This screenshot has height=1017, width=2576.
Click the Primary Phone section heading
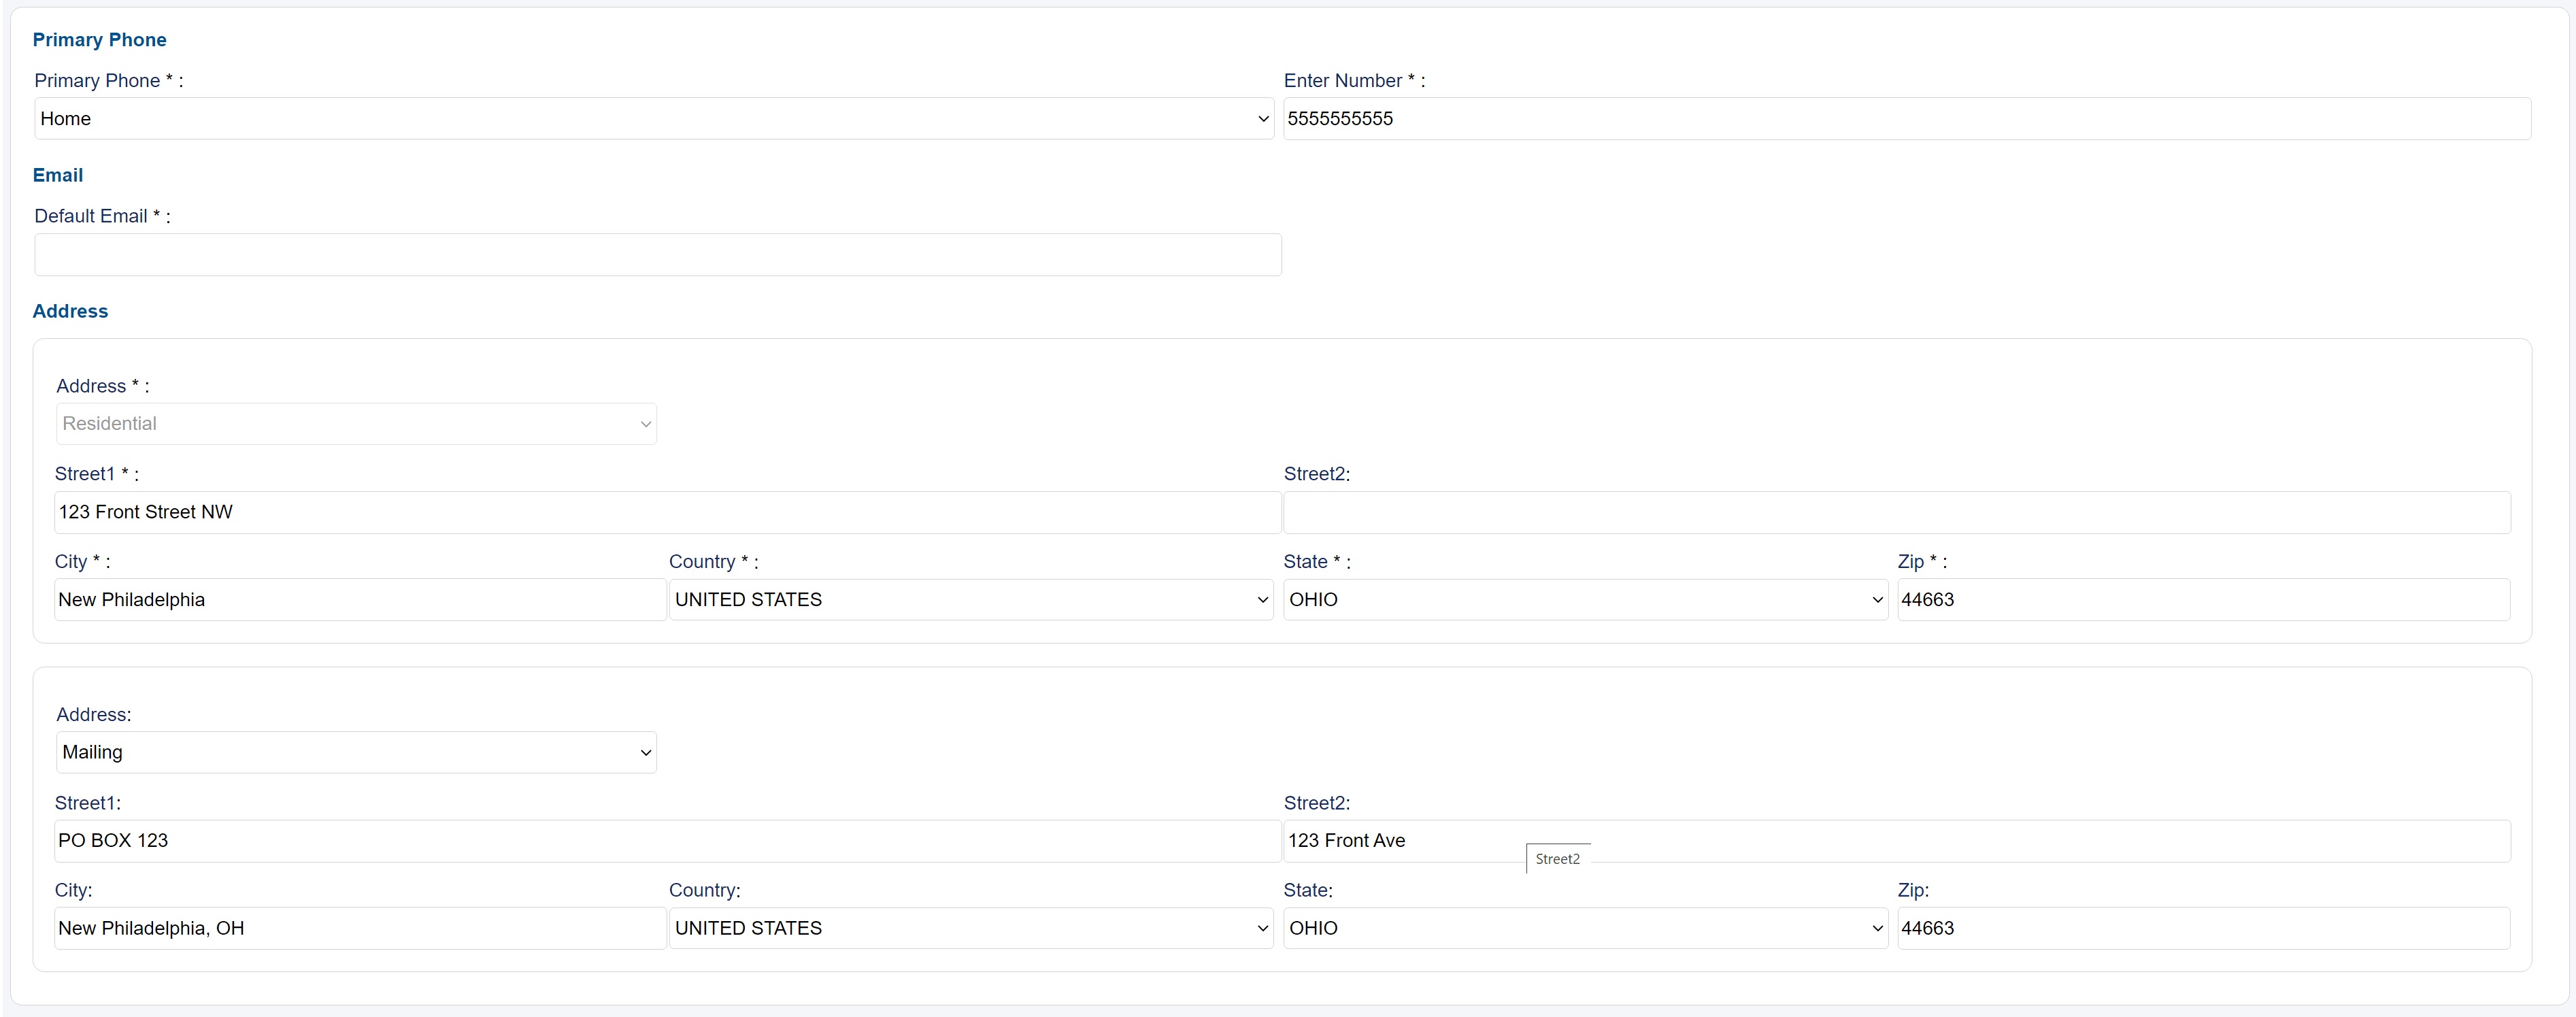100,40
